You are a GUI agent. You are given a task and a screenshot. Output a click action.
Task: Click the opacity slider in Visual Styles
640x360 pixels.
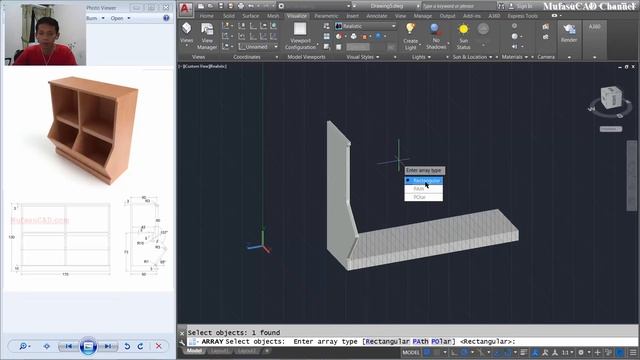point(358,47)
